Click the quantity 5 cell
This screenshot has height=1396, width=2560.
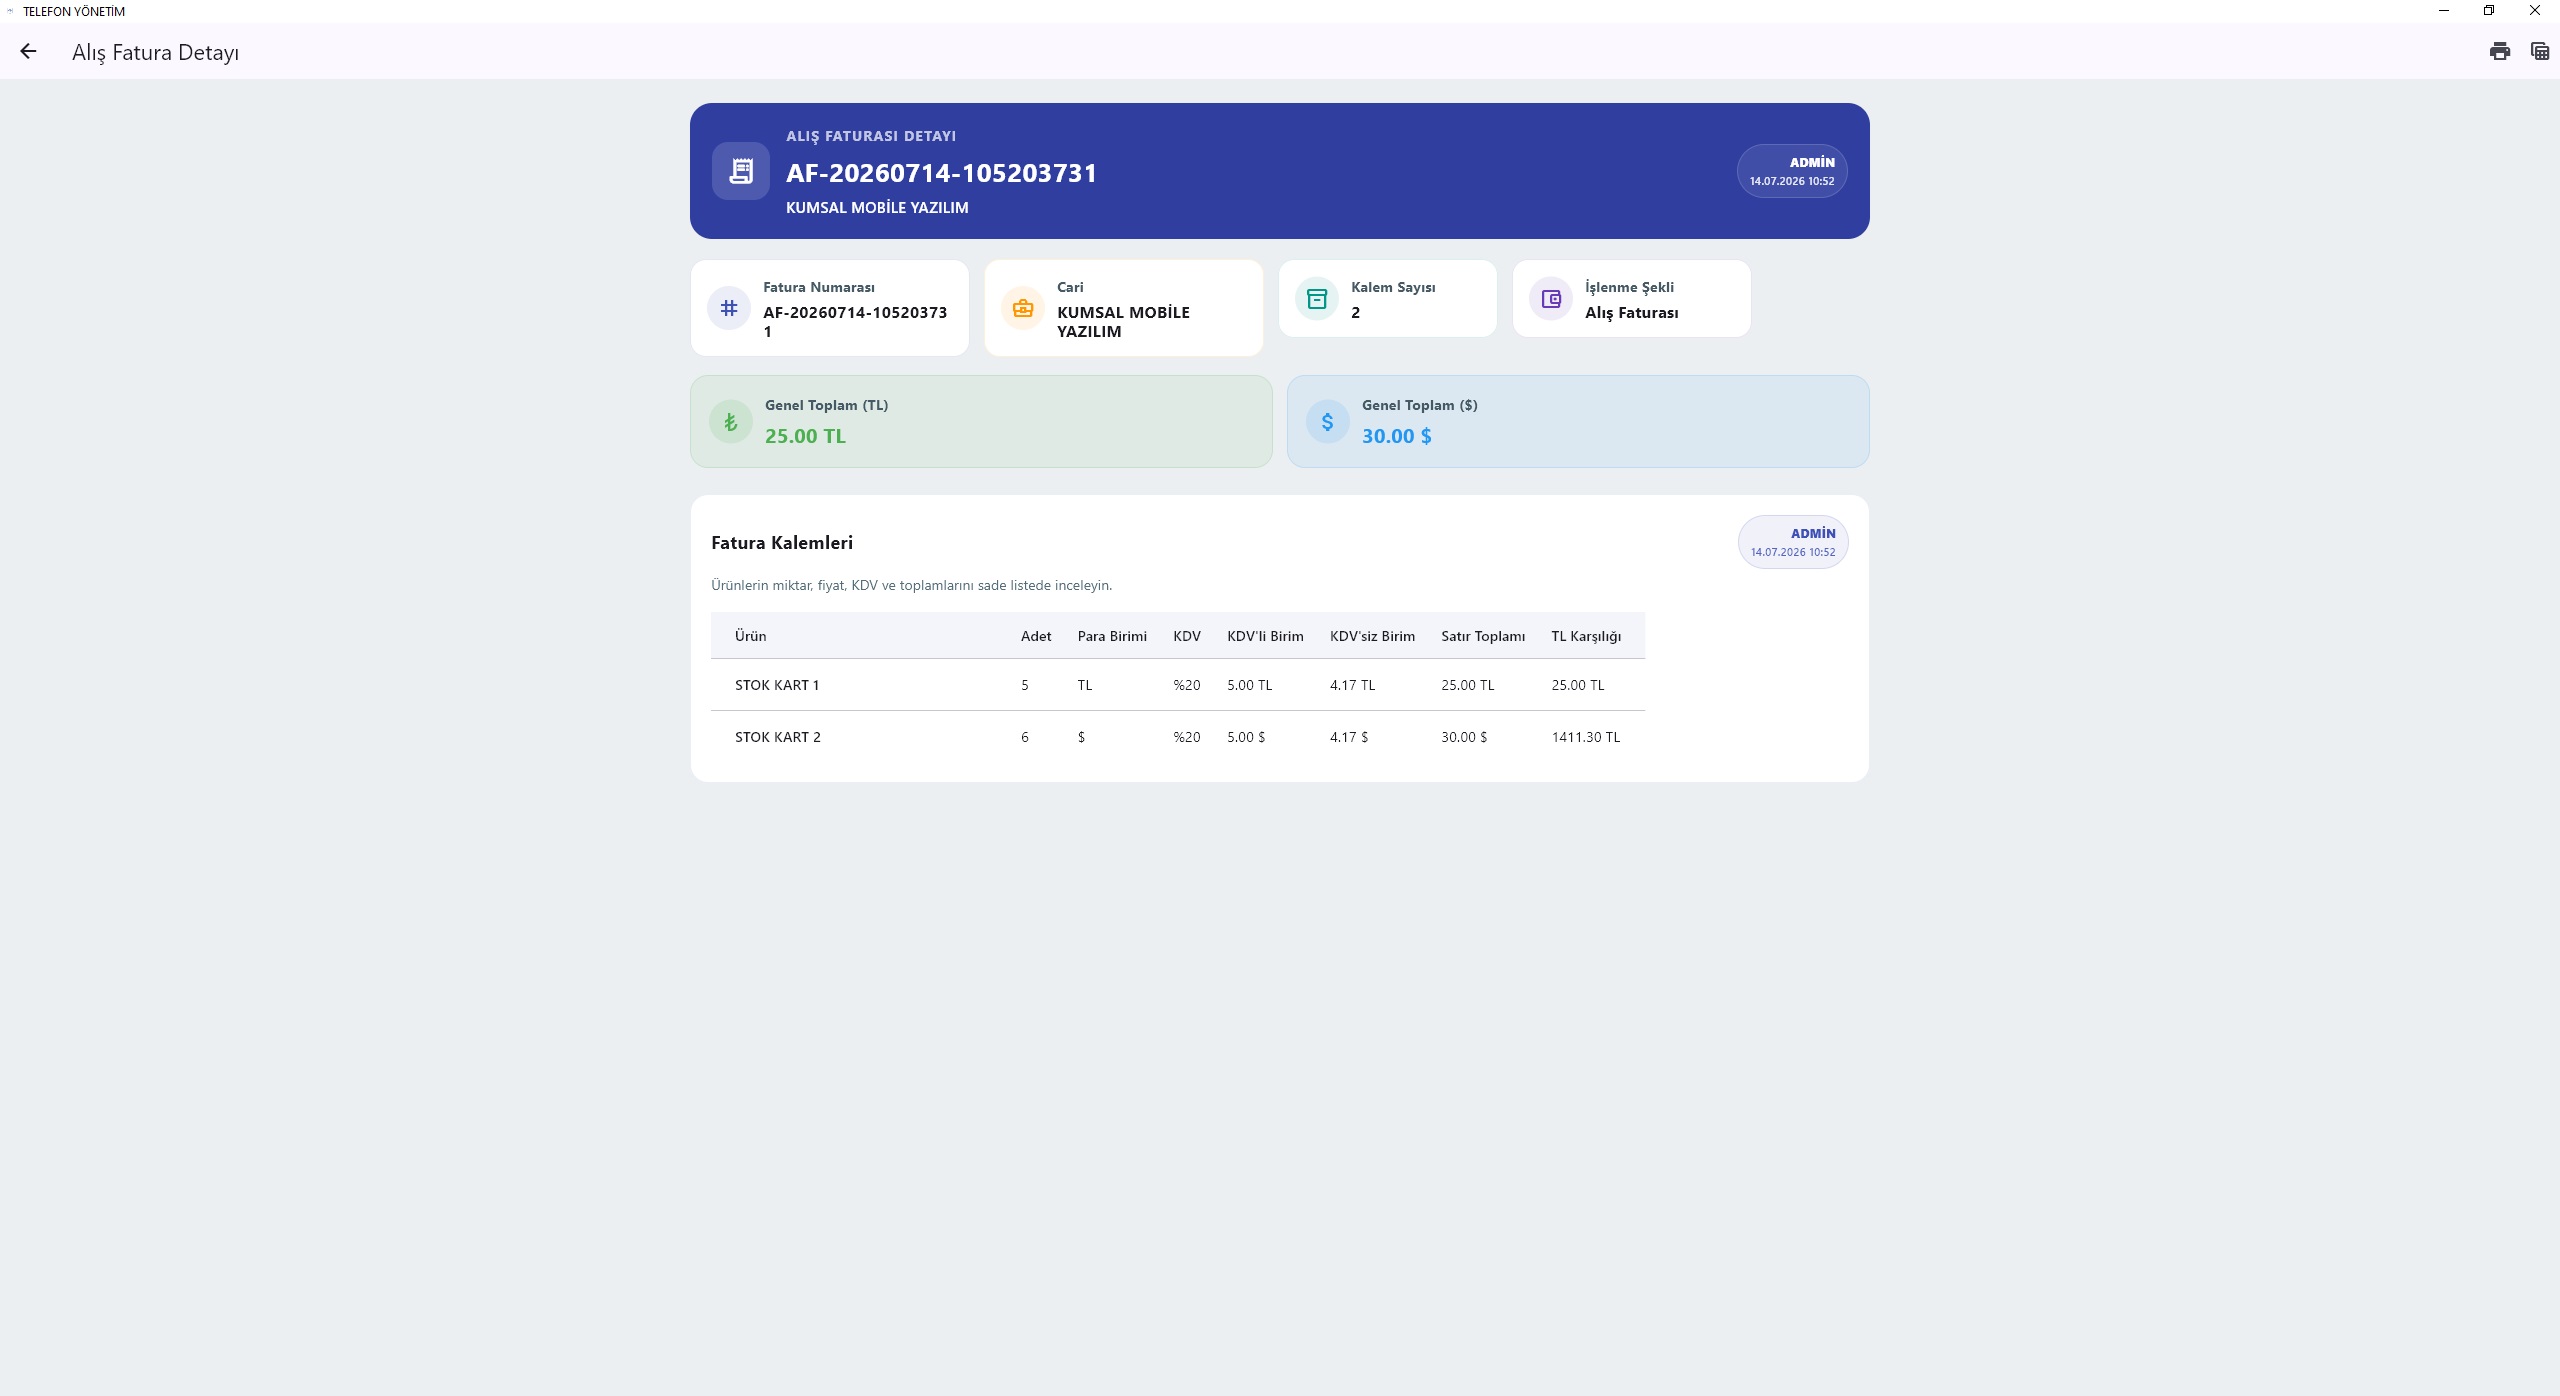click(x=1024, y=685)
